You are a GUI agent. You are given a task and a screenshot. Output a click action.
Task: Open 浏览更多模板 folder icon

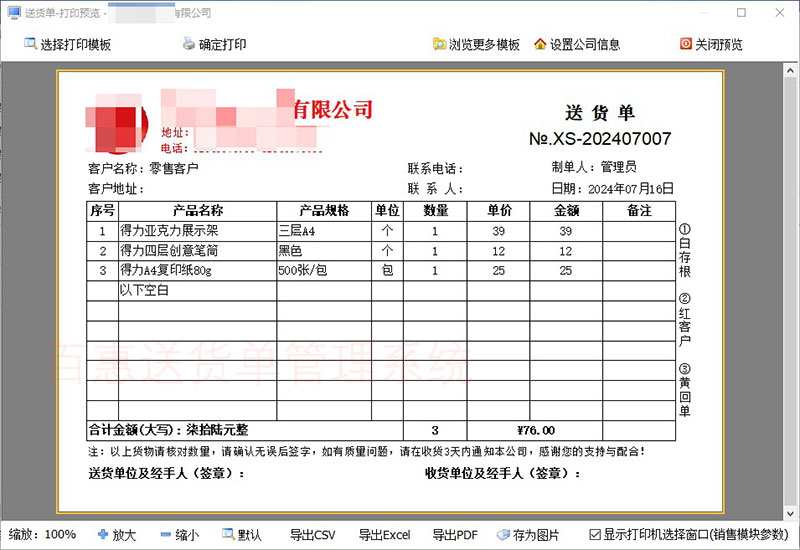[439, 44]
